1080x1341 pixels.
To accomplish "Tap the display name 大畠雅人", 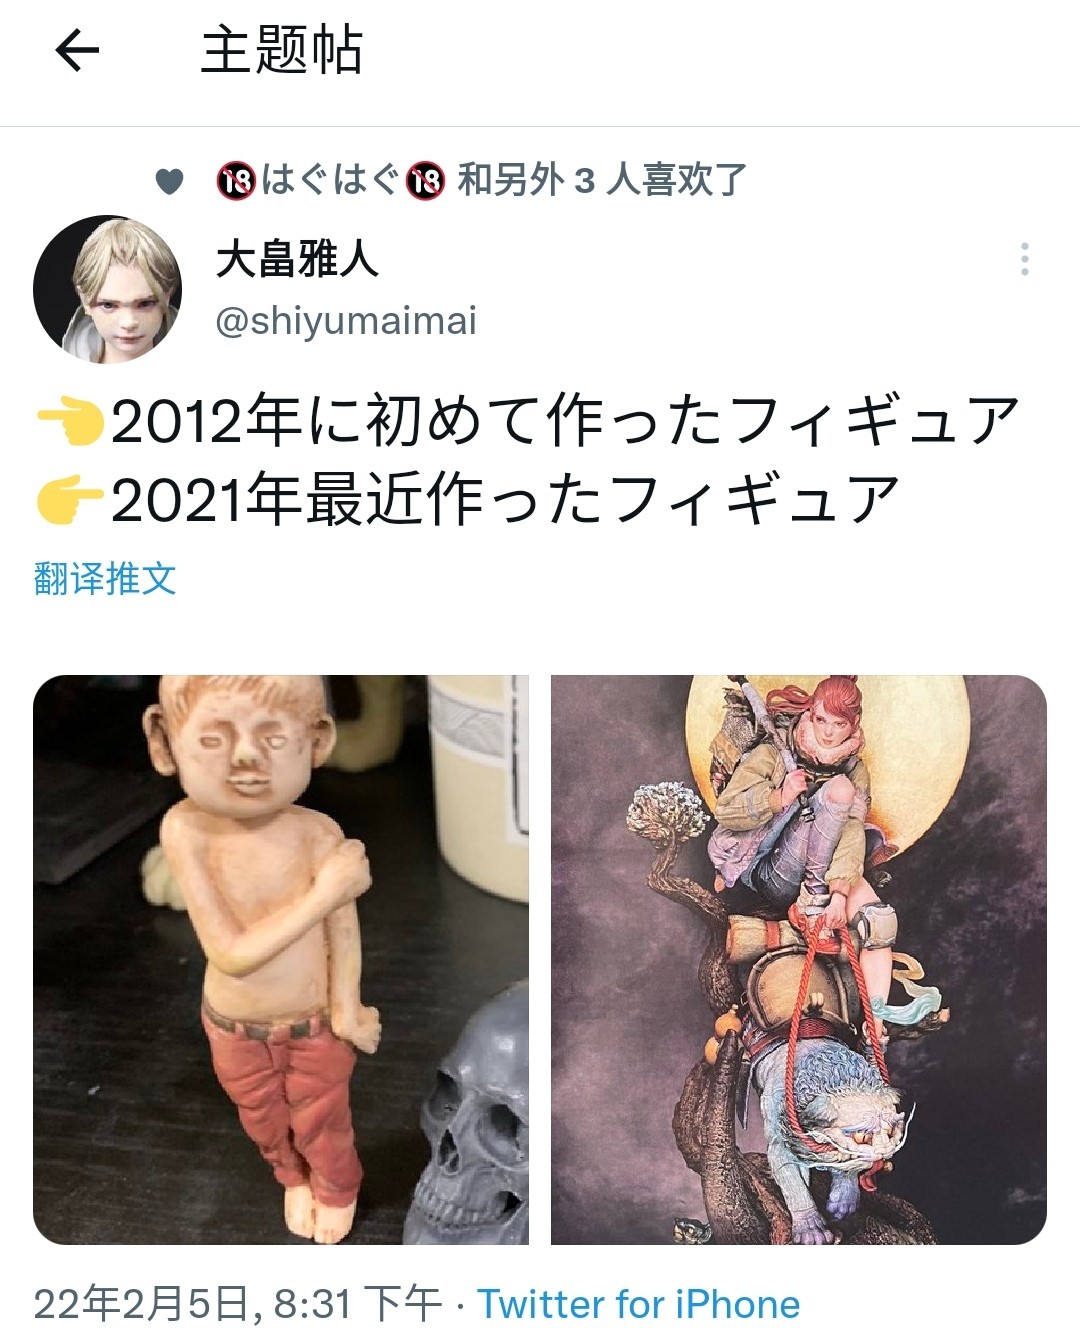I will [x=297, y=260].
